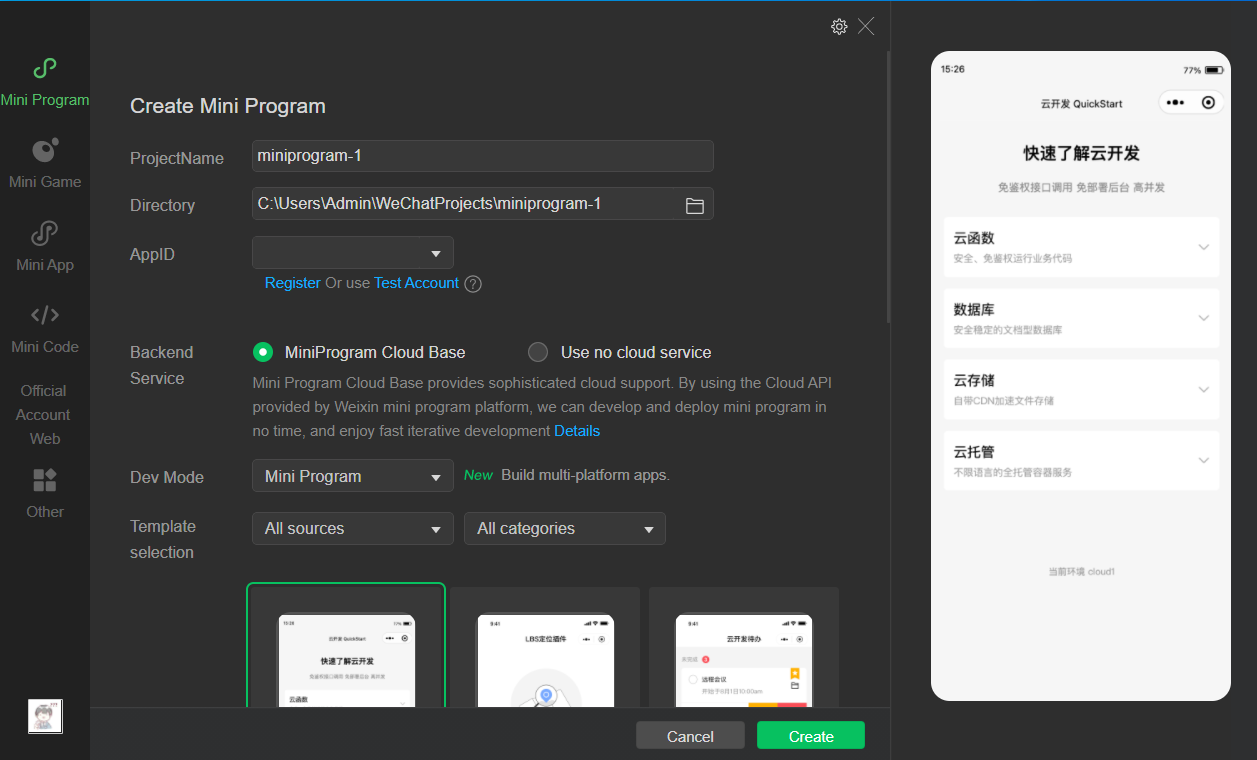Open the AppID dropdown

click(353, 253)
